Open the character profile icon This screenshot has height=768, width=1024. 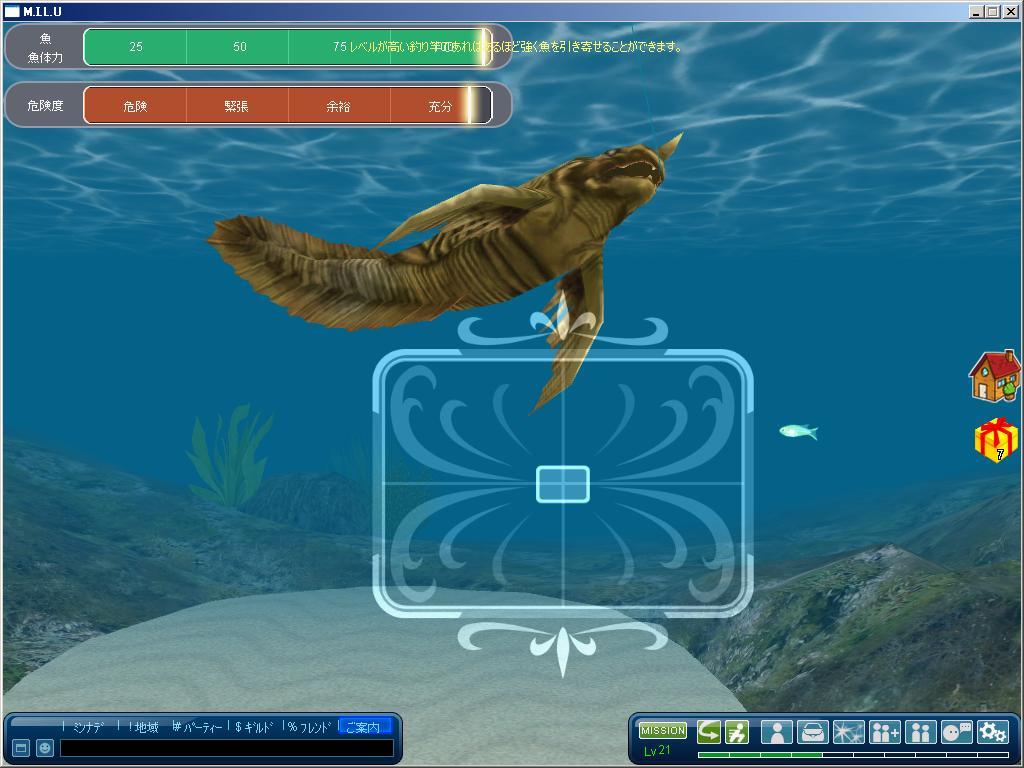click(776, 732)
